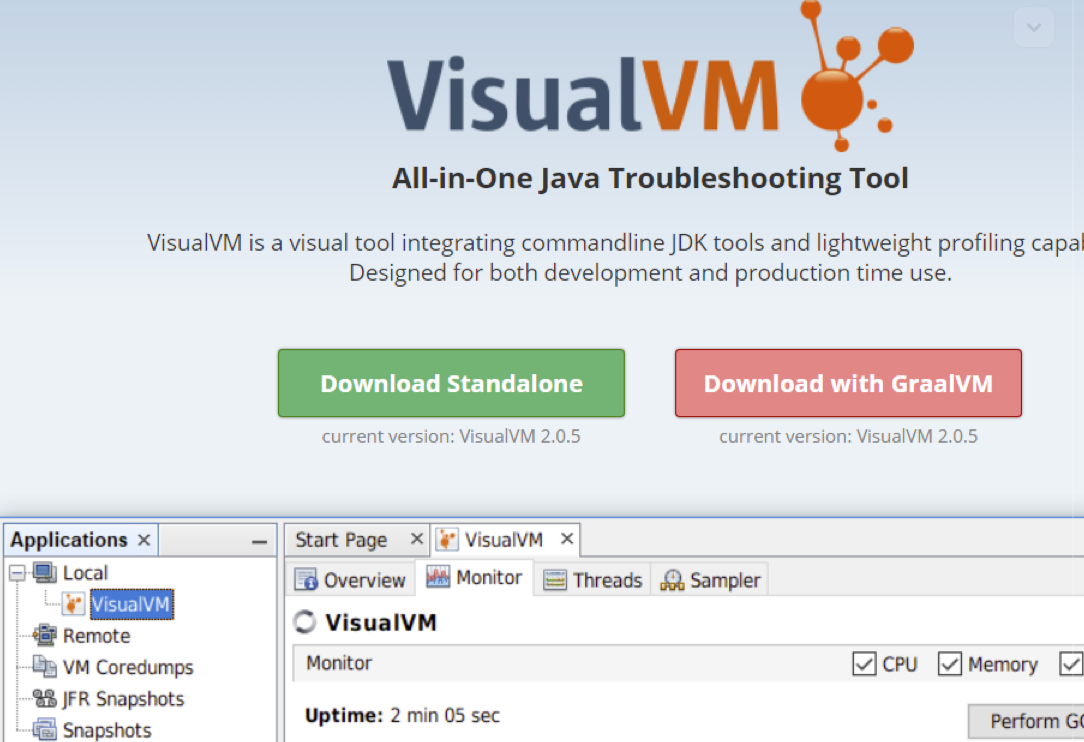Viewport: 1084px width, 742px height.
Task: Switch to the Threads tab
Action: point(593,580)
